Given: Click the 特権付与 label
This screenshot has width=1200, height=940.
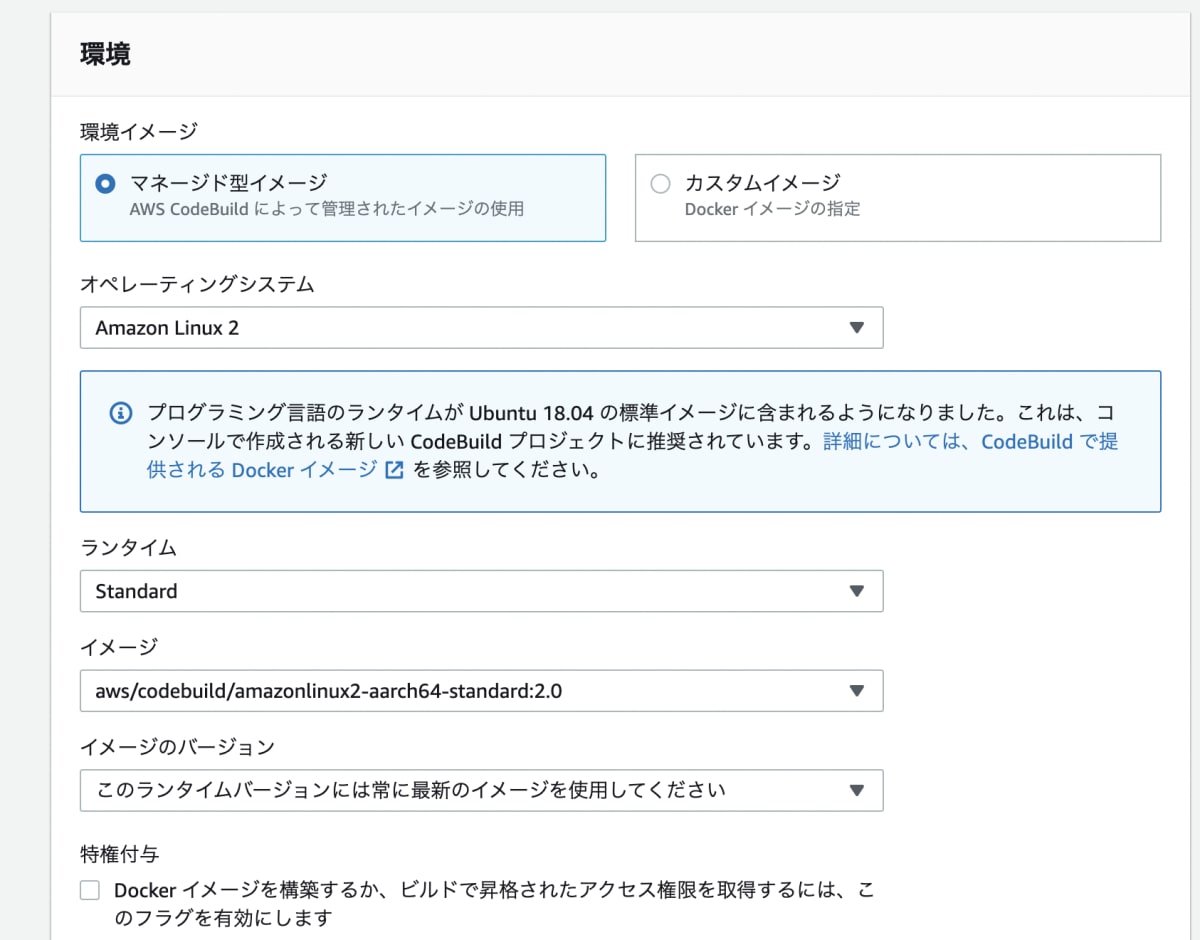Looking at the screenshot, I should tap(119, 853).
